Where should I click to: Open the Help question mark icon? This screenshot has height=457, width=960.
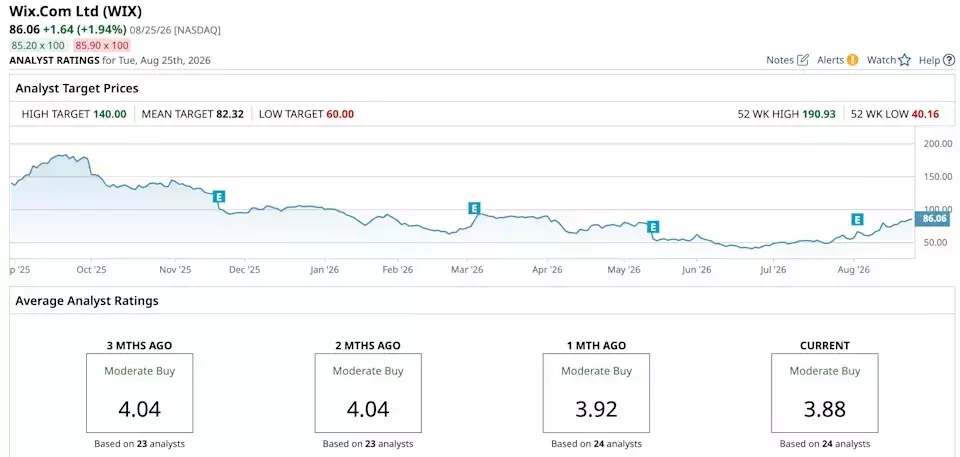949,60
